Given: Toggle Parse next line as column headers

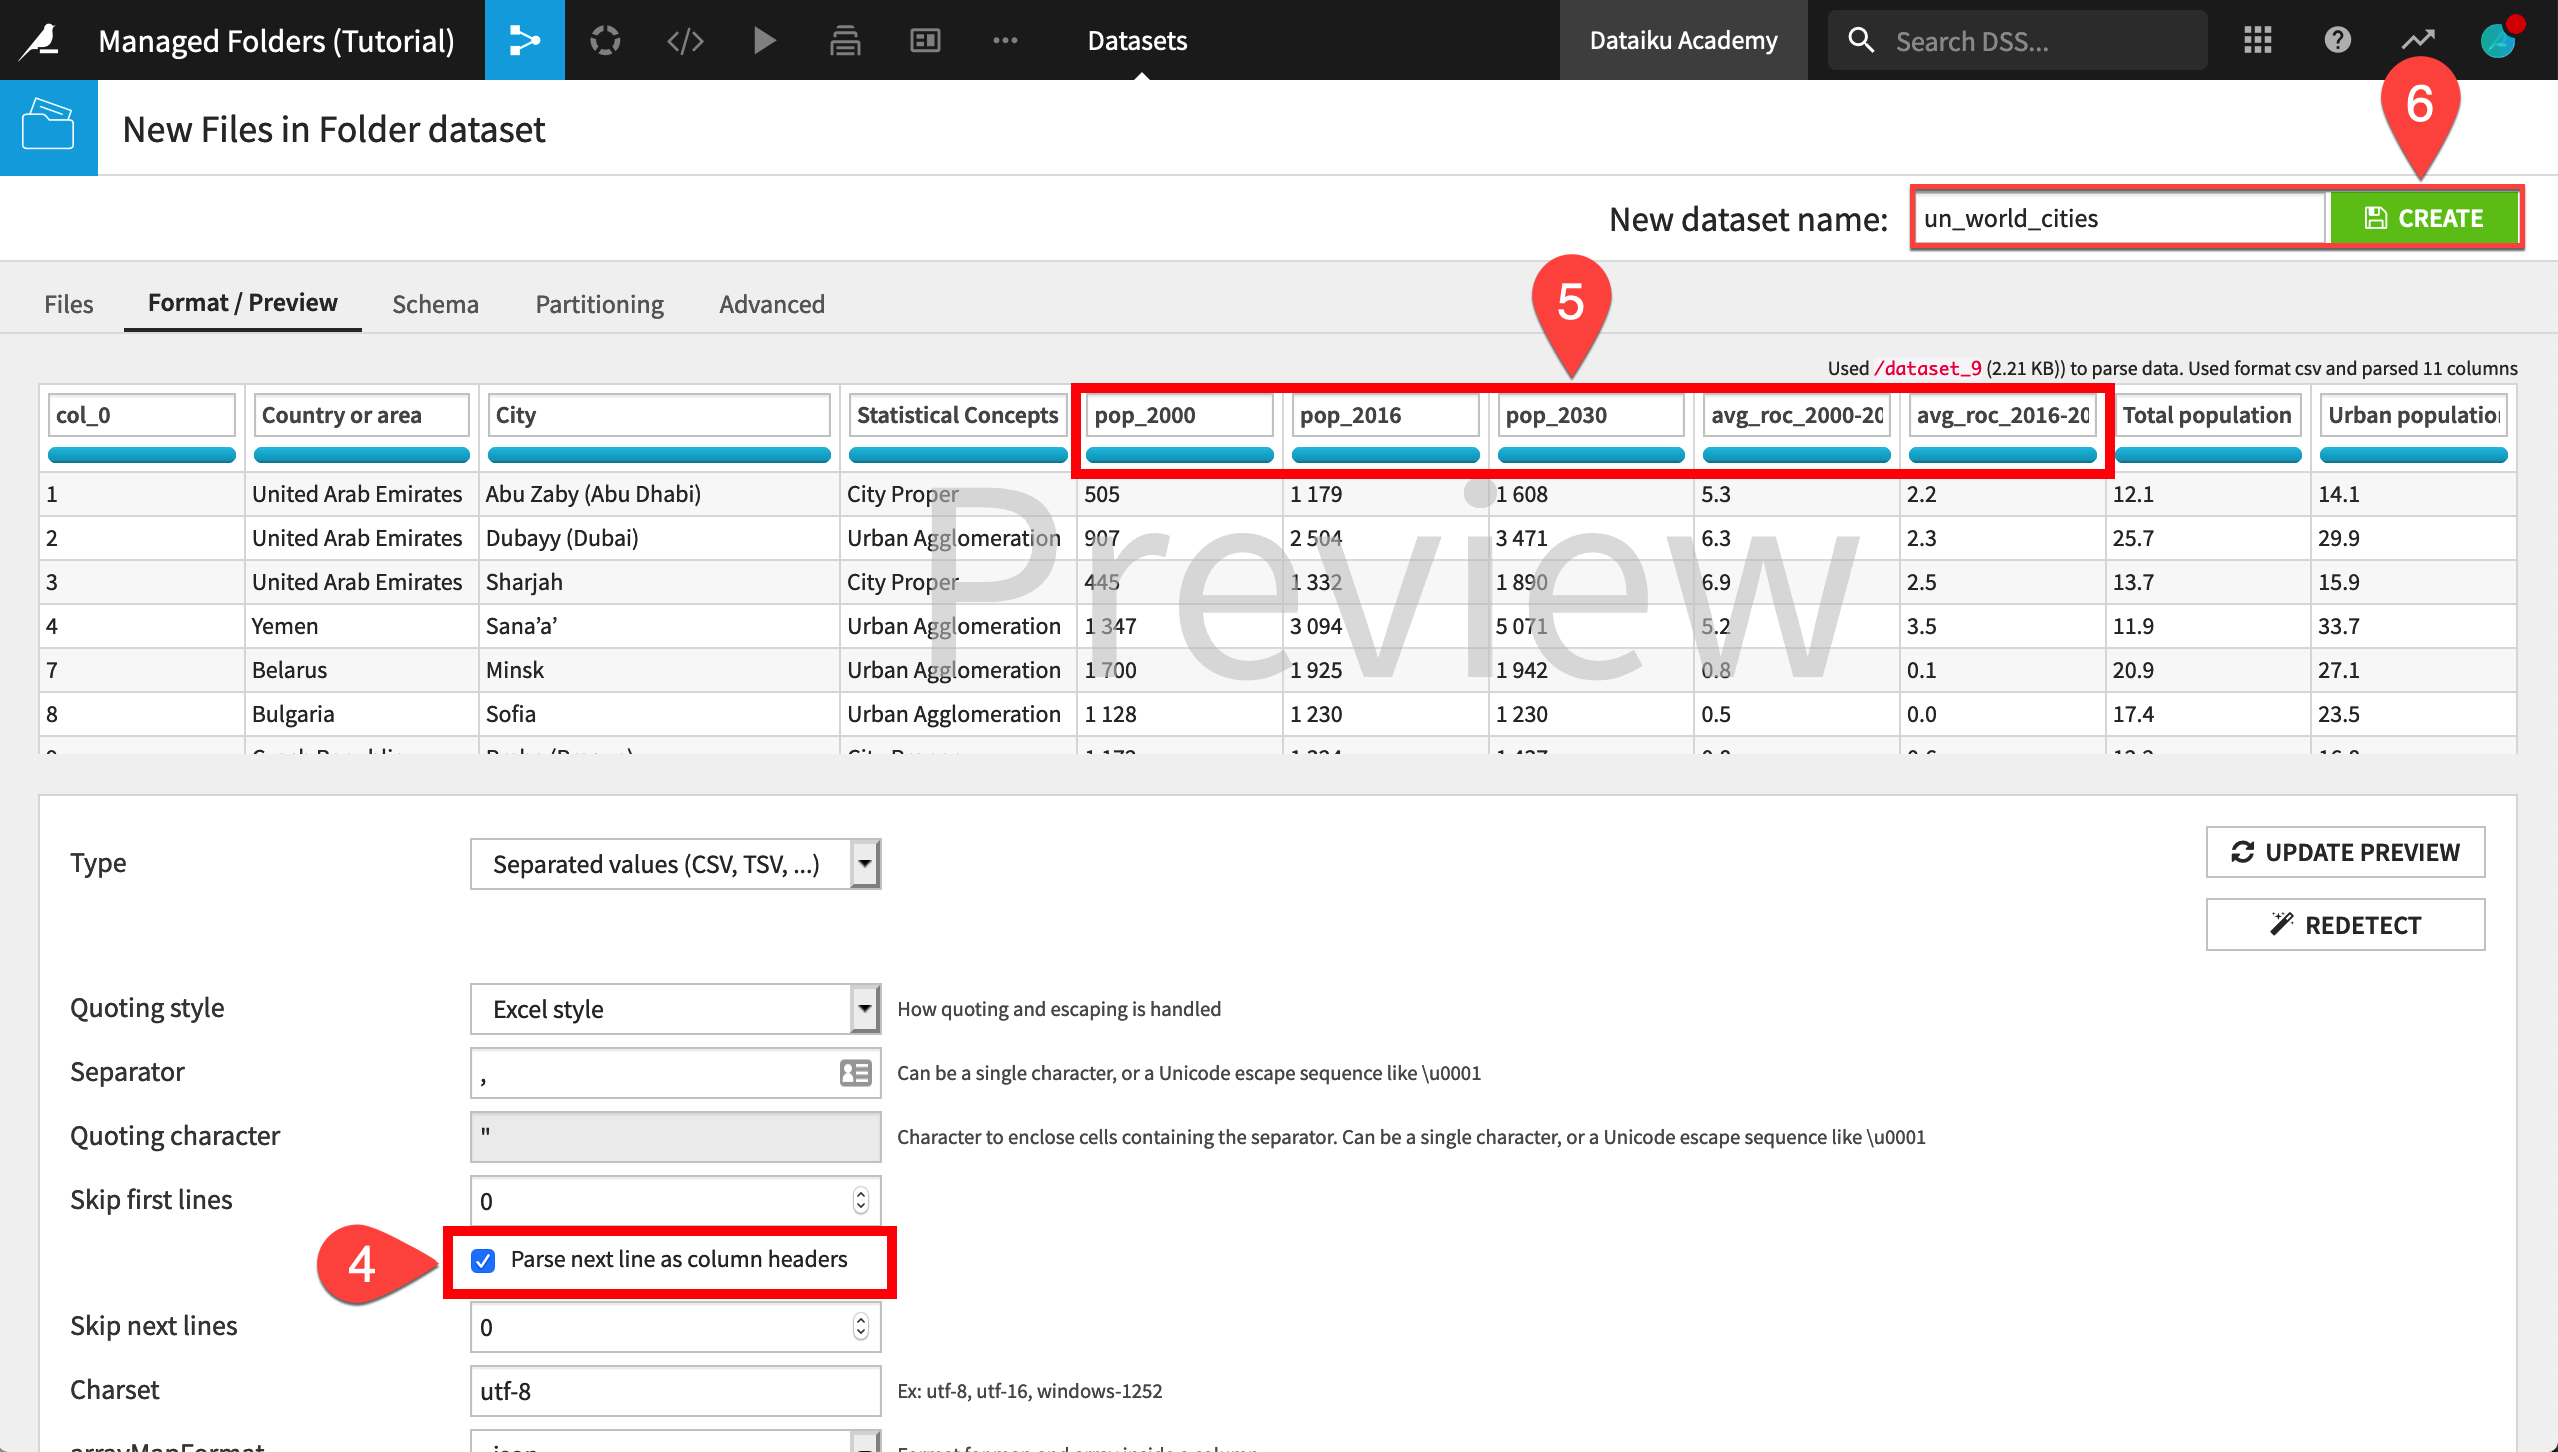Looking at the screenshot, I should (485, 1259).
